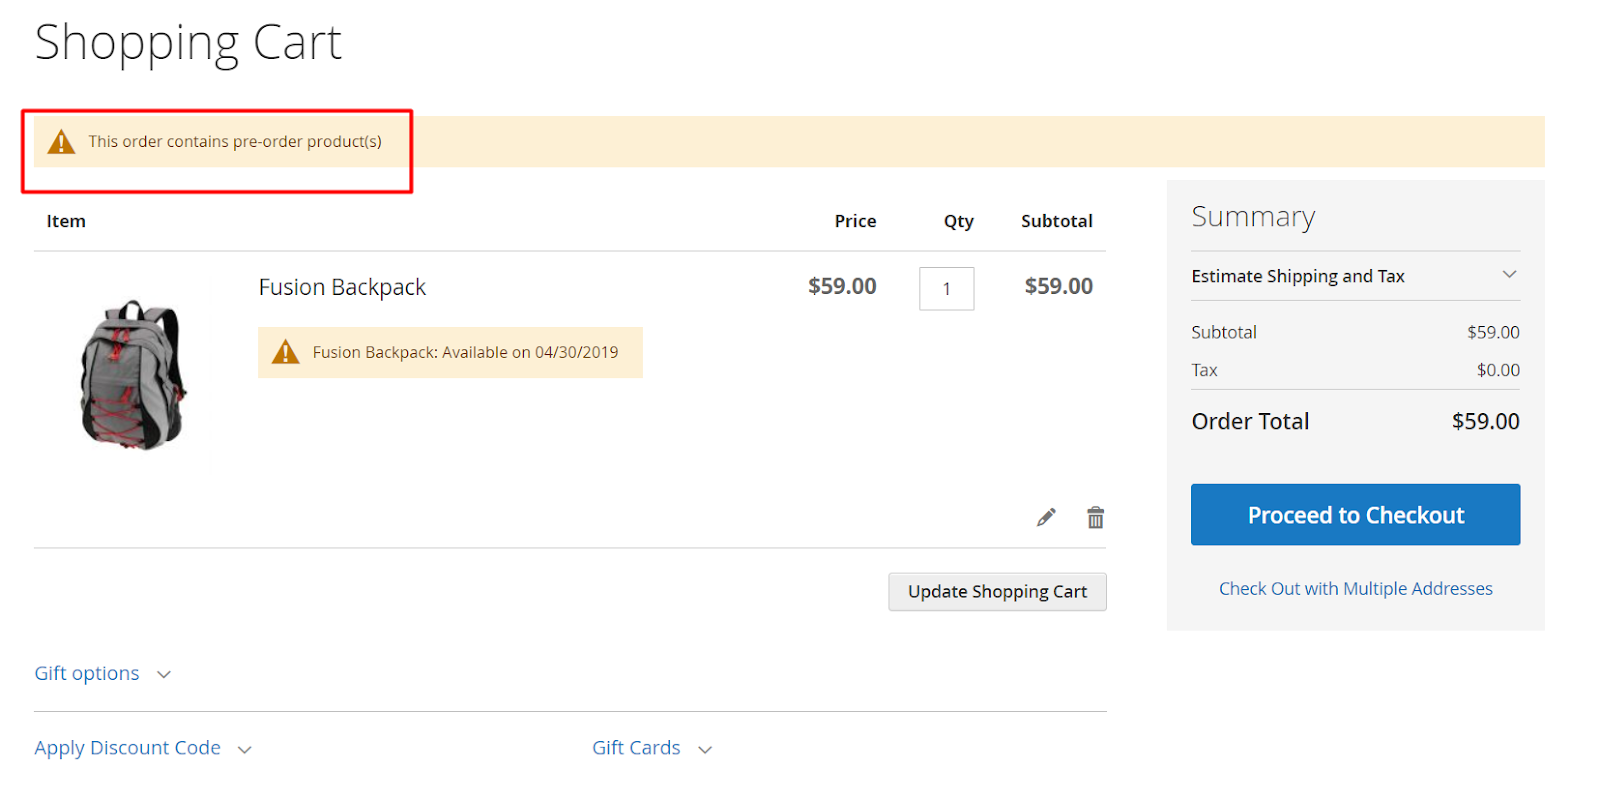Open Apply Discount Code chevron
Viewport: 1600px width, 798px height.
pos(245,750)
